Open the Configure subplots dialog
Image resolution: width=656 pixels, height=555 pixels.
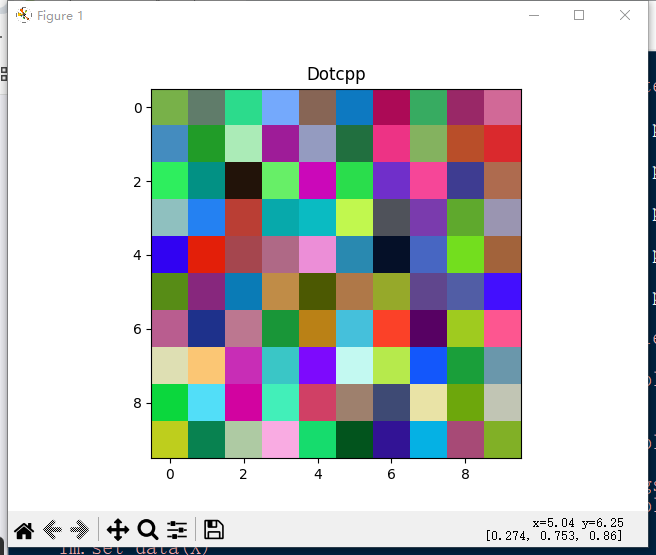(x=177, y=530)
